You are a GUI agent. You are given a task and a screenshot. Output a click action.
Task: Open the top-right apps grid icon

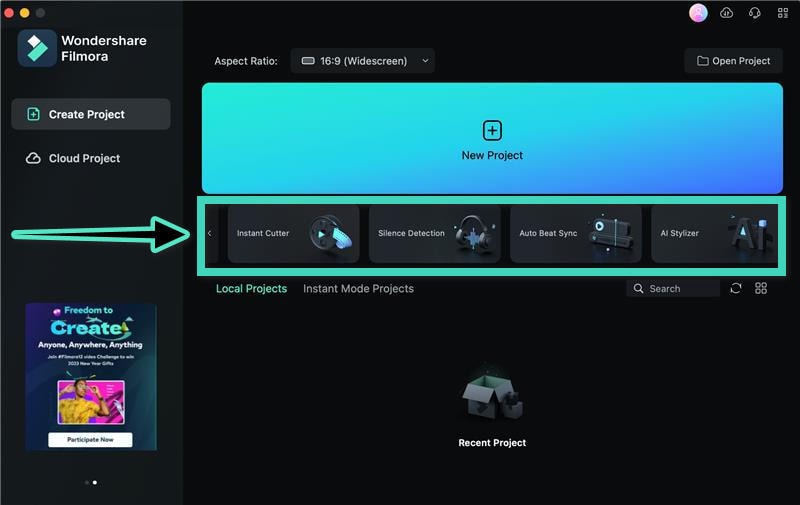click(x=783, y=13)
